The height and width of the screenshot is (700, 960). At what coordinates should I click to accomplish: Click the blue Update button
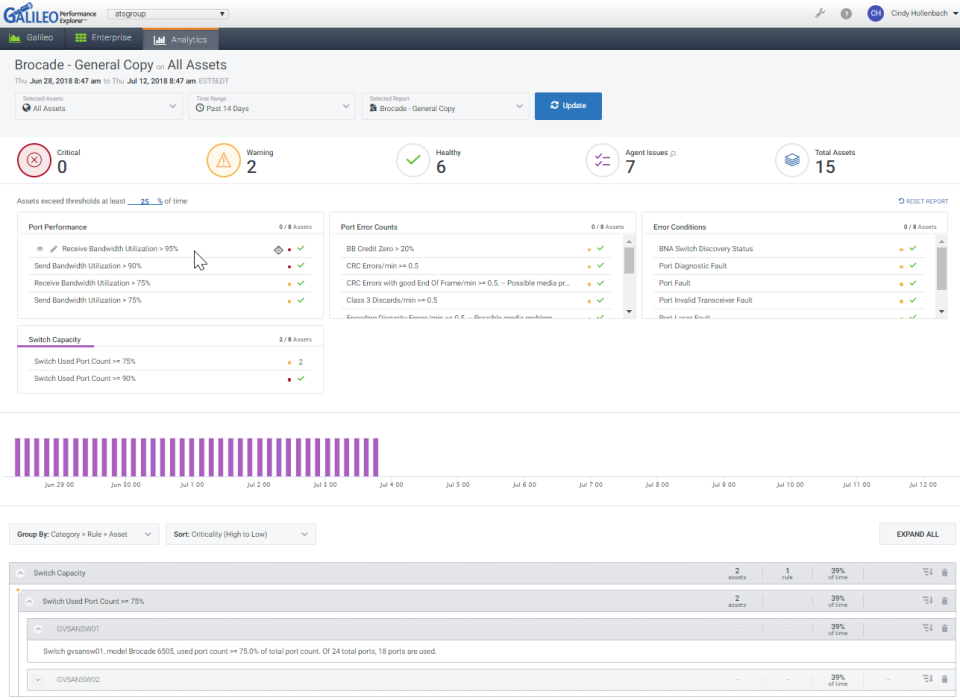pyautogui.click(x=568, y=105)
